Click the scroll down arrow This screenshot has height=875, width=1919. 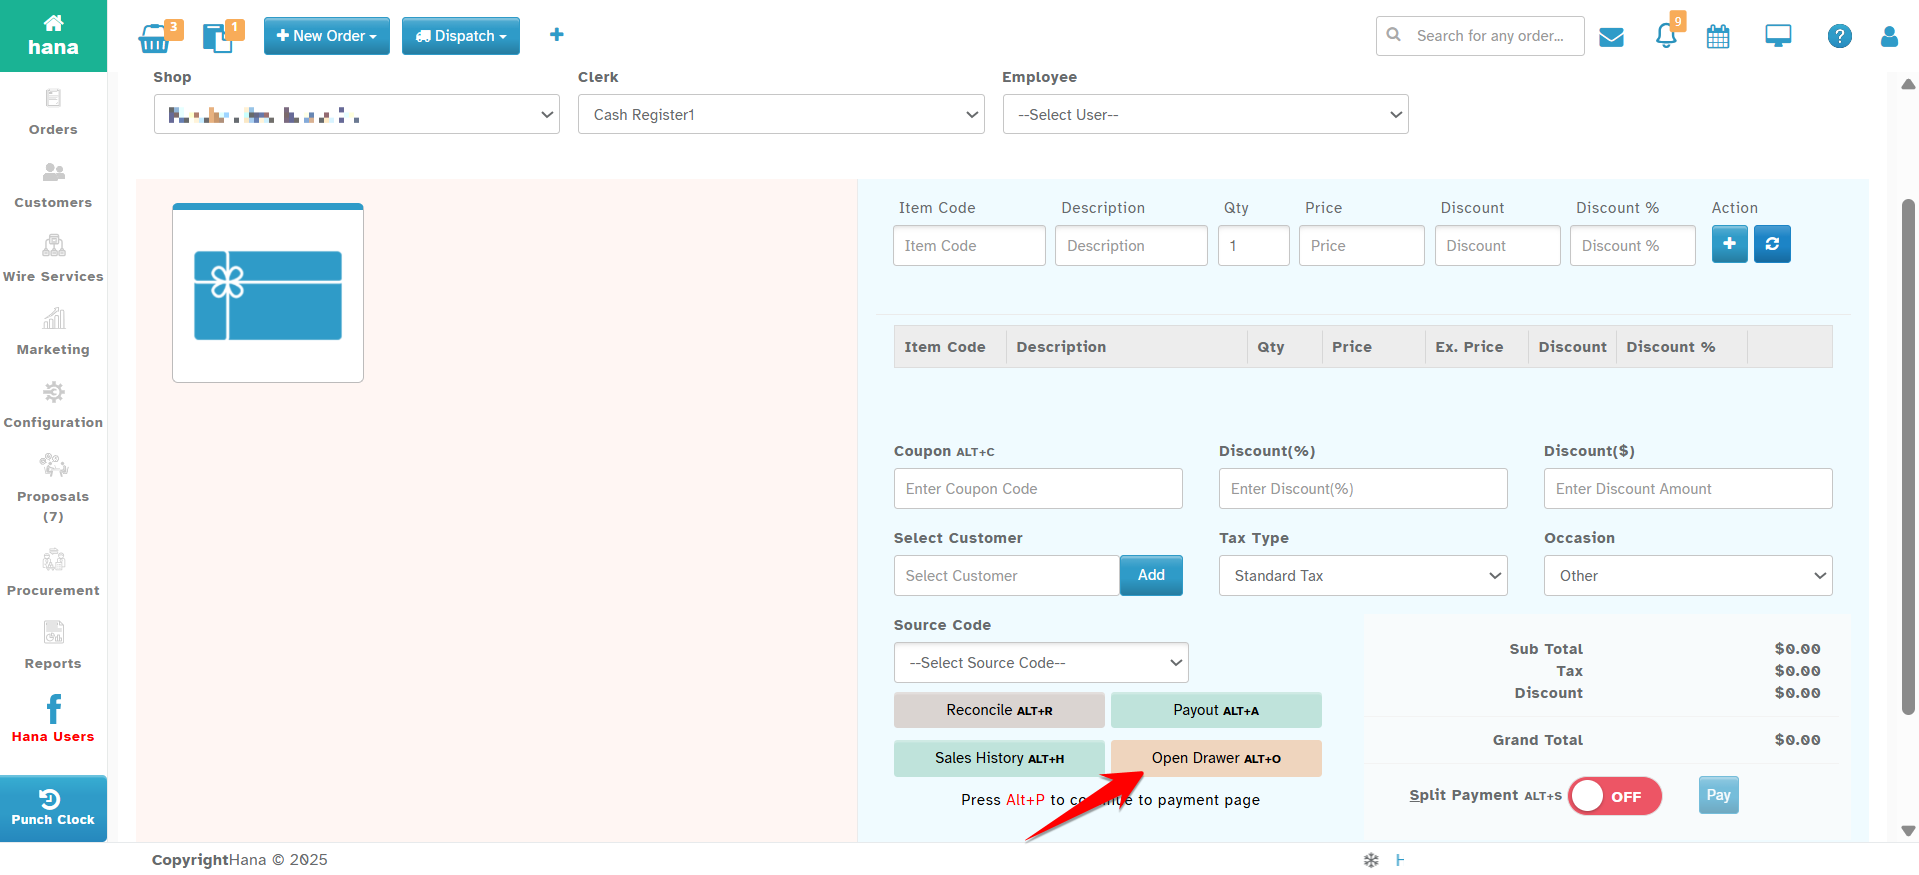1908,831
